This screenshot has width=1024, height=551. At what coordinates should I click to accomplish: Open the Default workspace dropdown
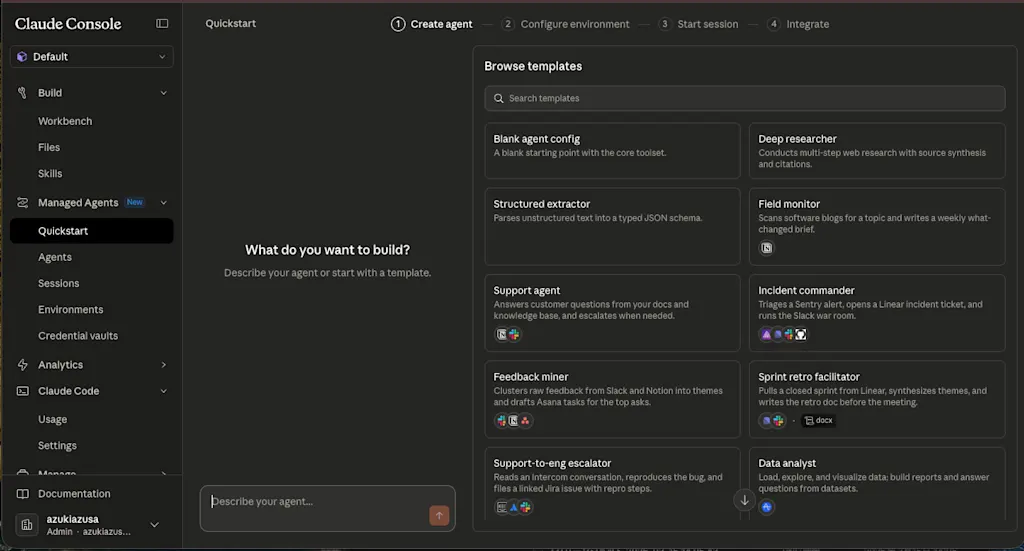(x=91, y=57)
